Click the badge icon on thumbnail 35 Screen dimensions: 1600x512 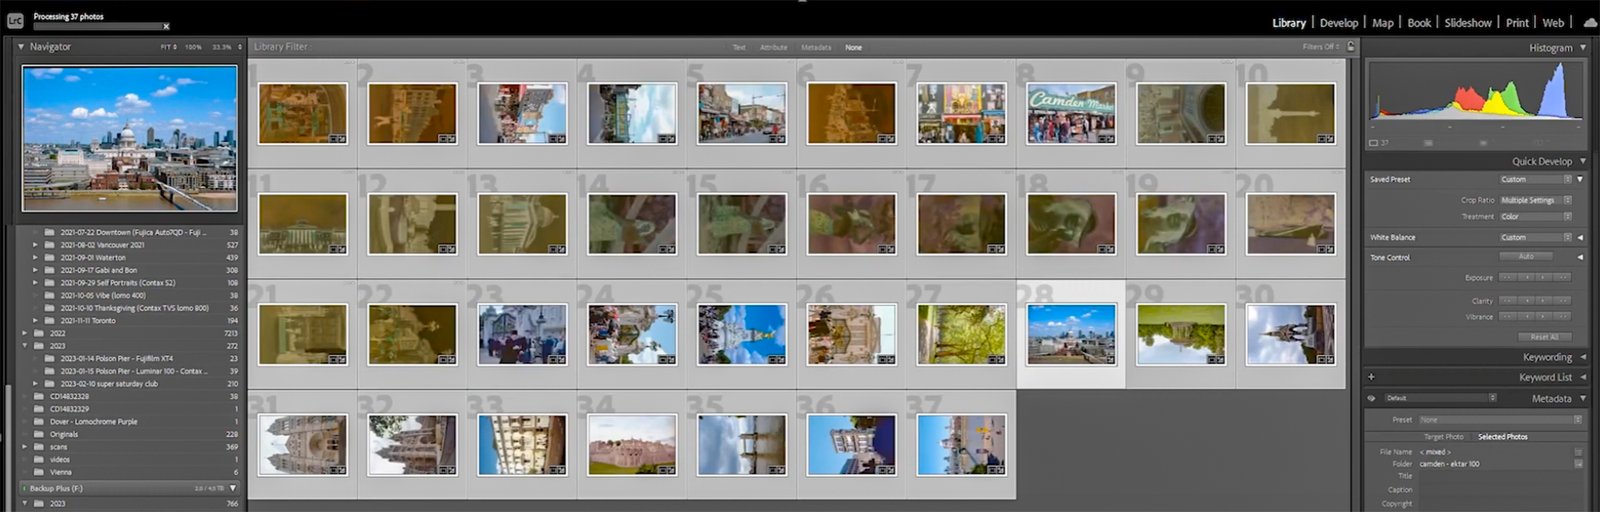[776, 469]
